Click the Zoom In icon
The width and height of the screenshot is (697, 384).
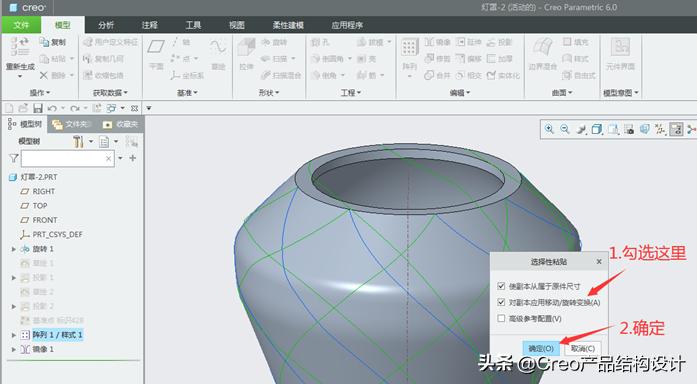[x=549, y=129]
